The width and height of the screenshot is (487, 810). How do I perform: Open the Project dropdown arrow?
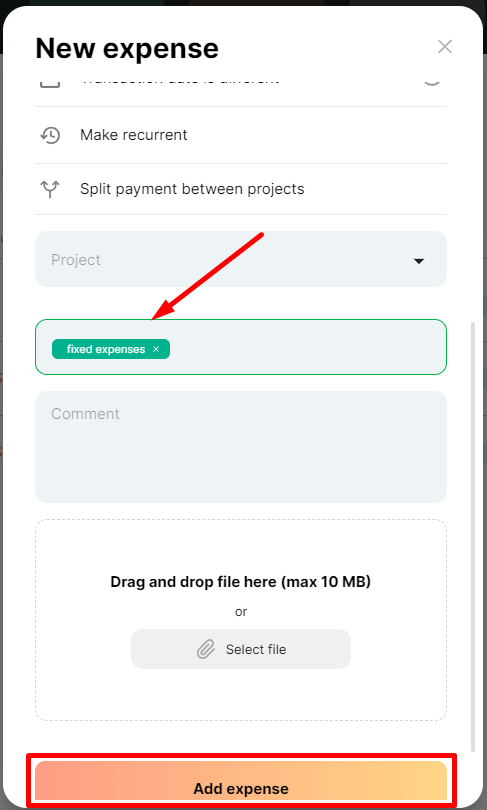[419, 261]
